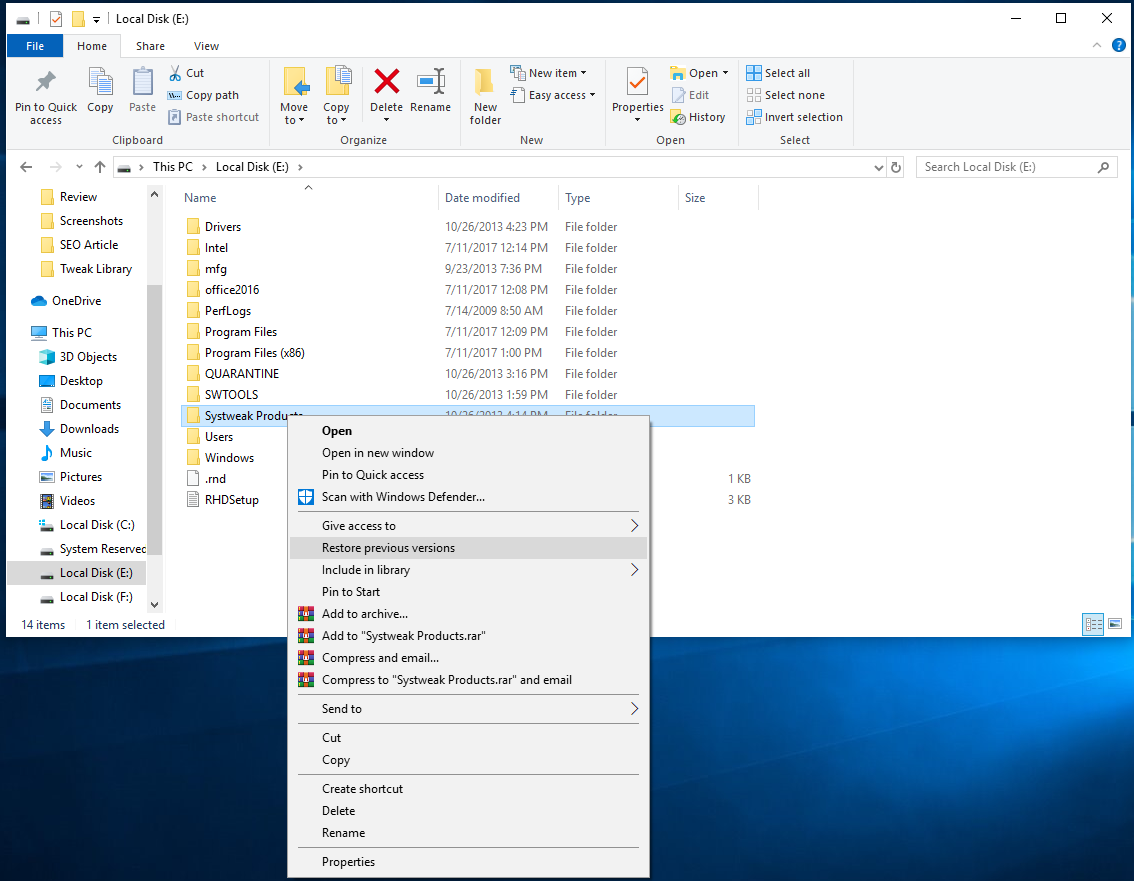The width and height of the screenshot is (1134, 881).
Task: Click the Copy icon in the Clipboard group
Action: tap(100, 81)
